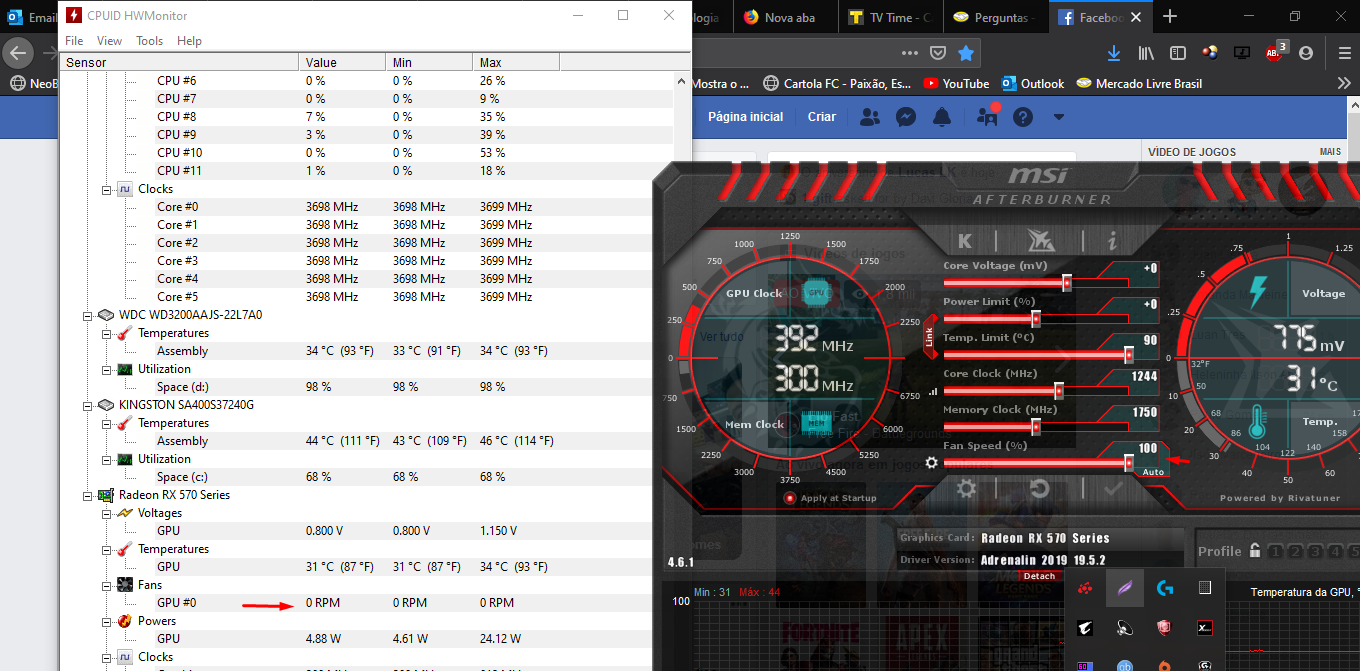Open the Afterburner OC Scanner icon
Screen dimensions: 1360x671
(1040, 240)
